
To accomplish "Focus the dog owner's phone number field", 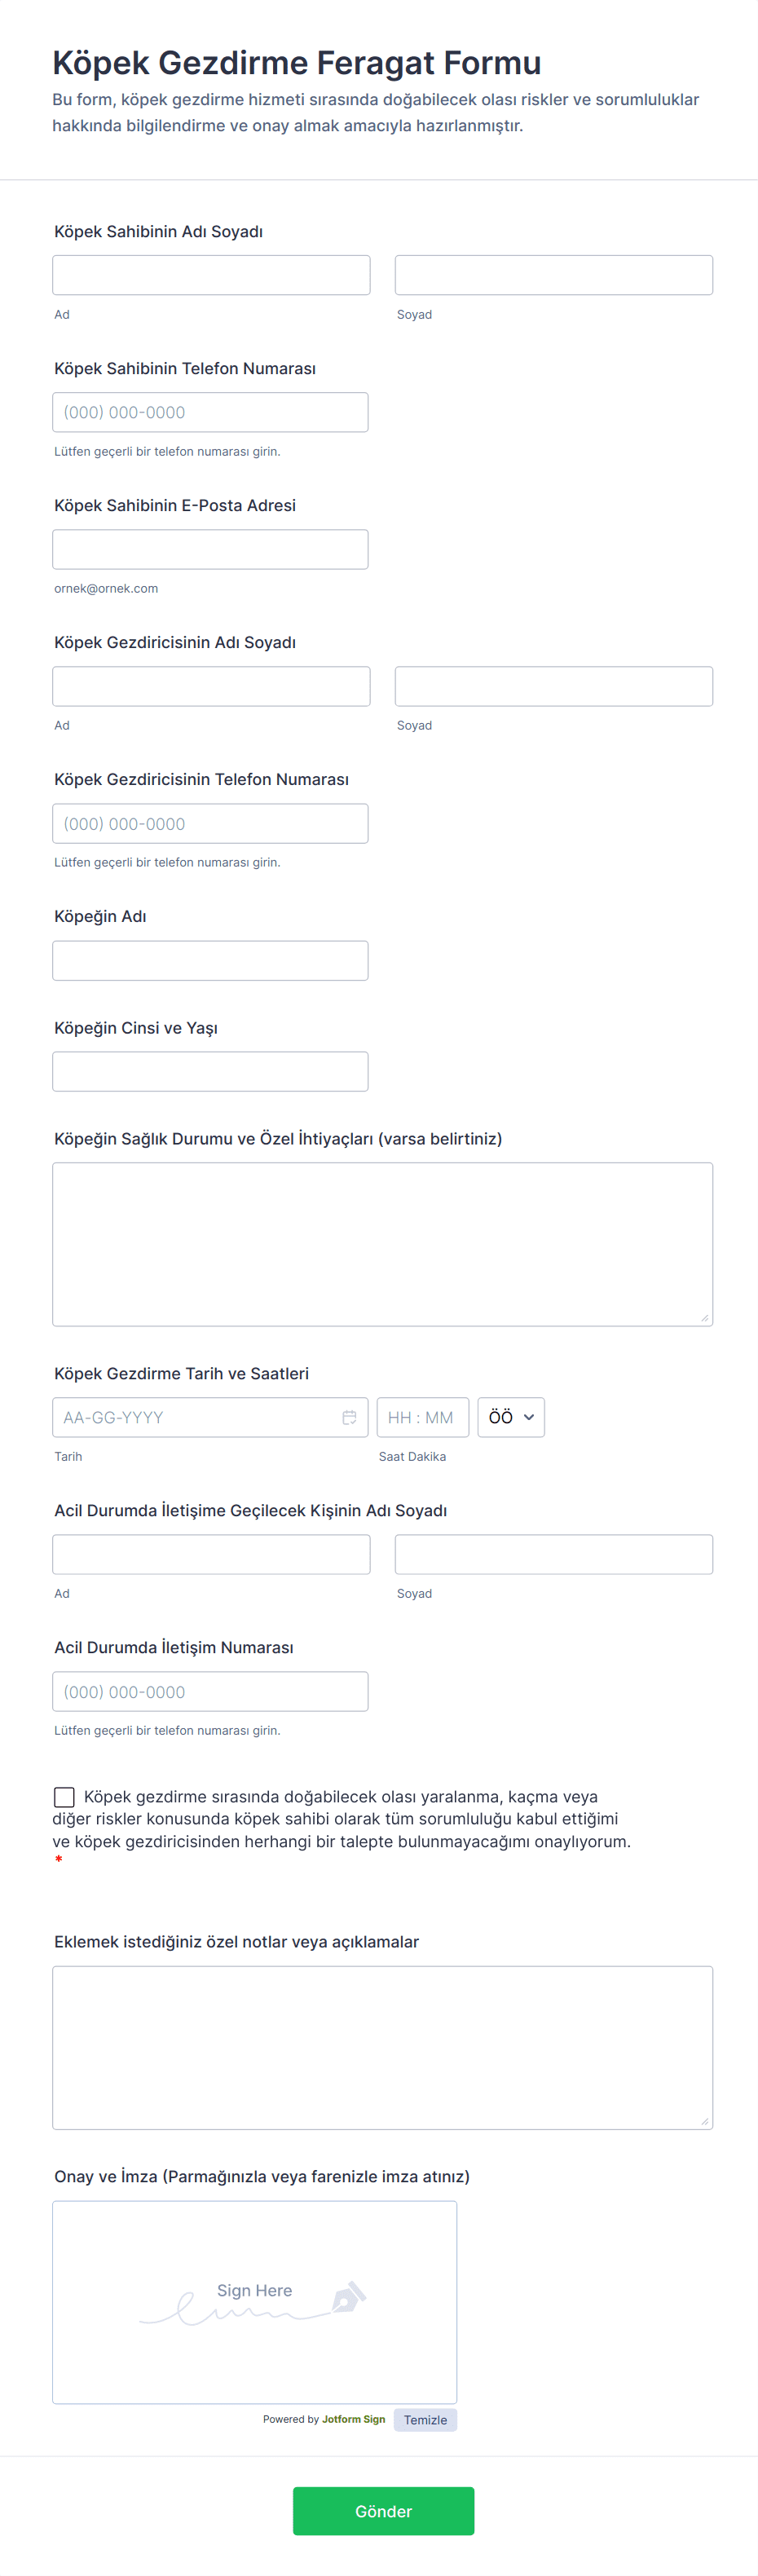I will 210,412.
